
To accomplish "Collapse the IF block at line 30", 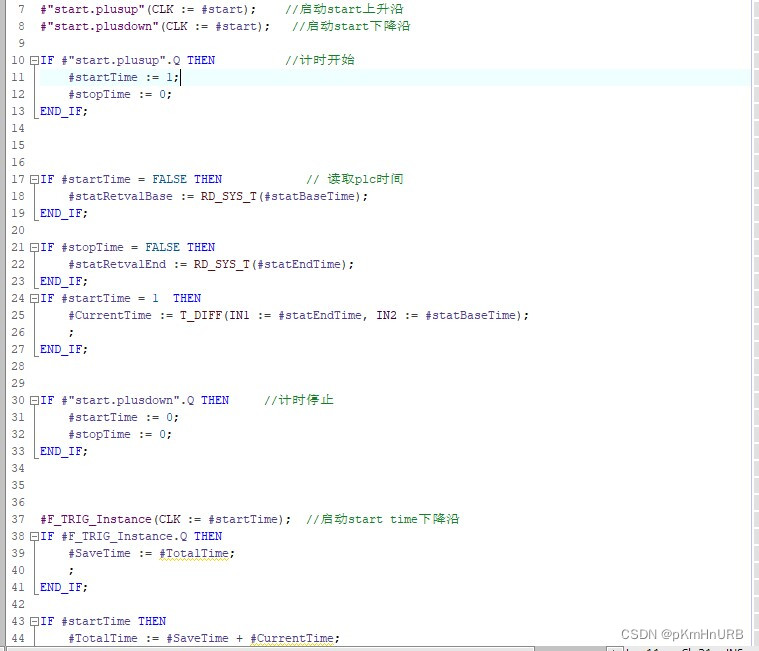I will click(34, 400).
